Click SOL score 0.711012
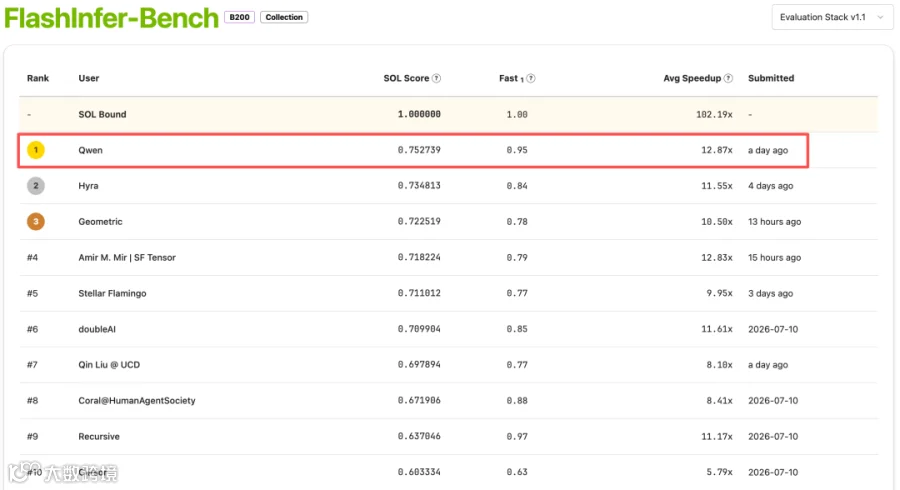 click(x=419, y=293)
